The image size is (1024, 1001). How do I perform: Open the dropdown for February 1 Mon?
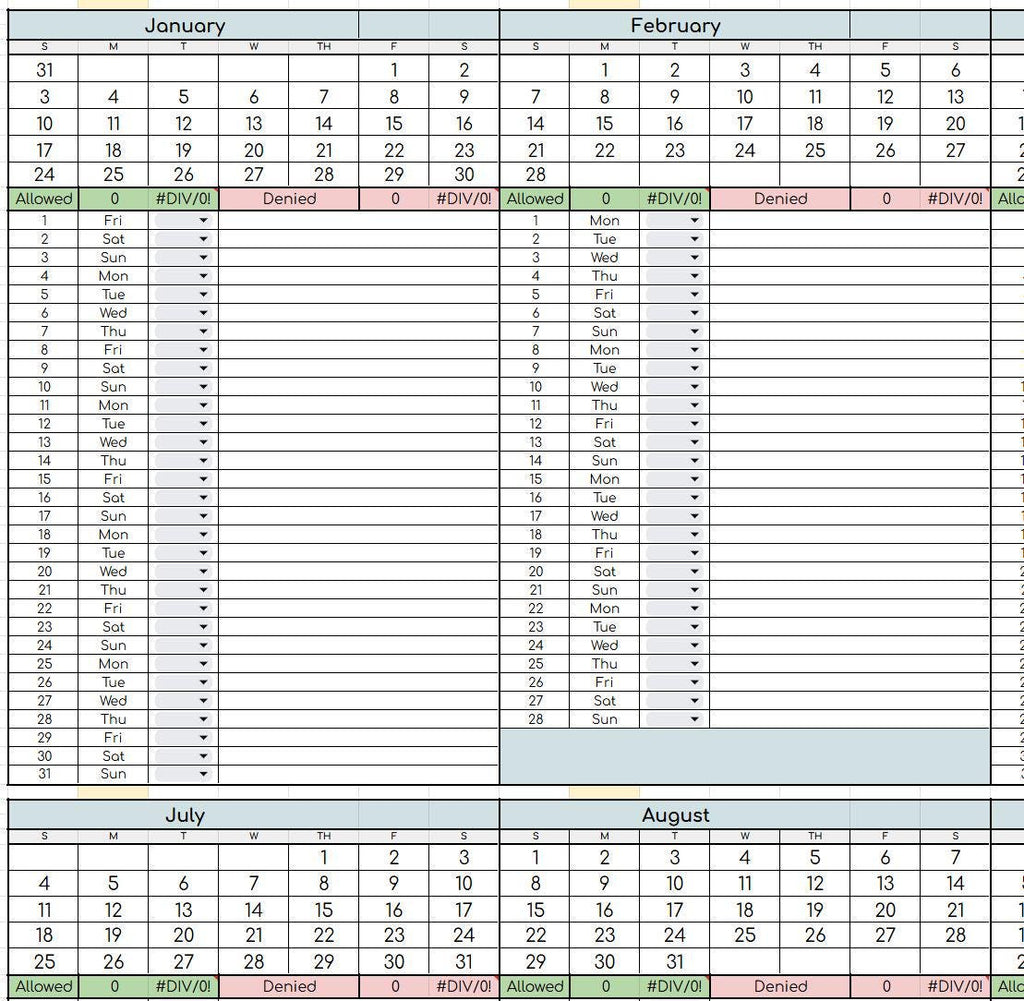tap(675, 220)
